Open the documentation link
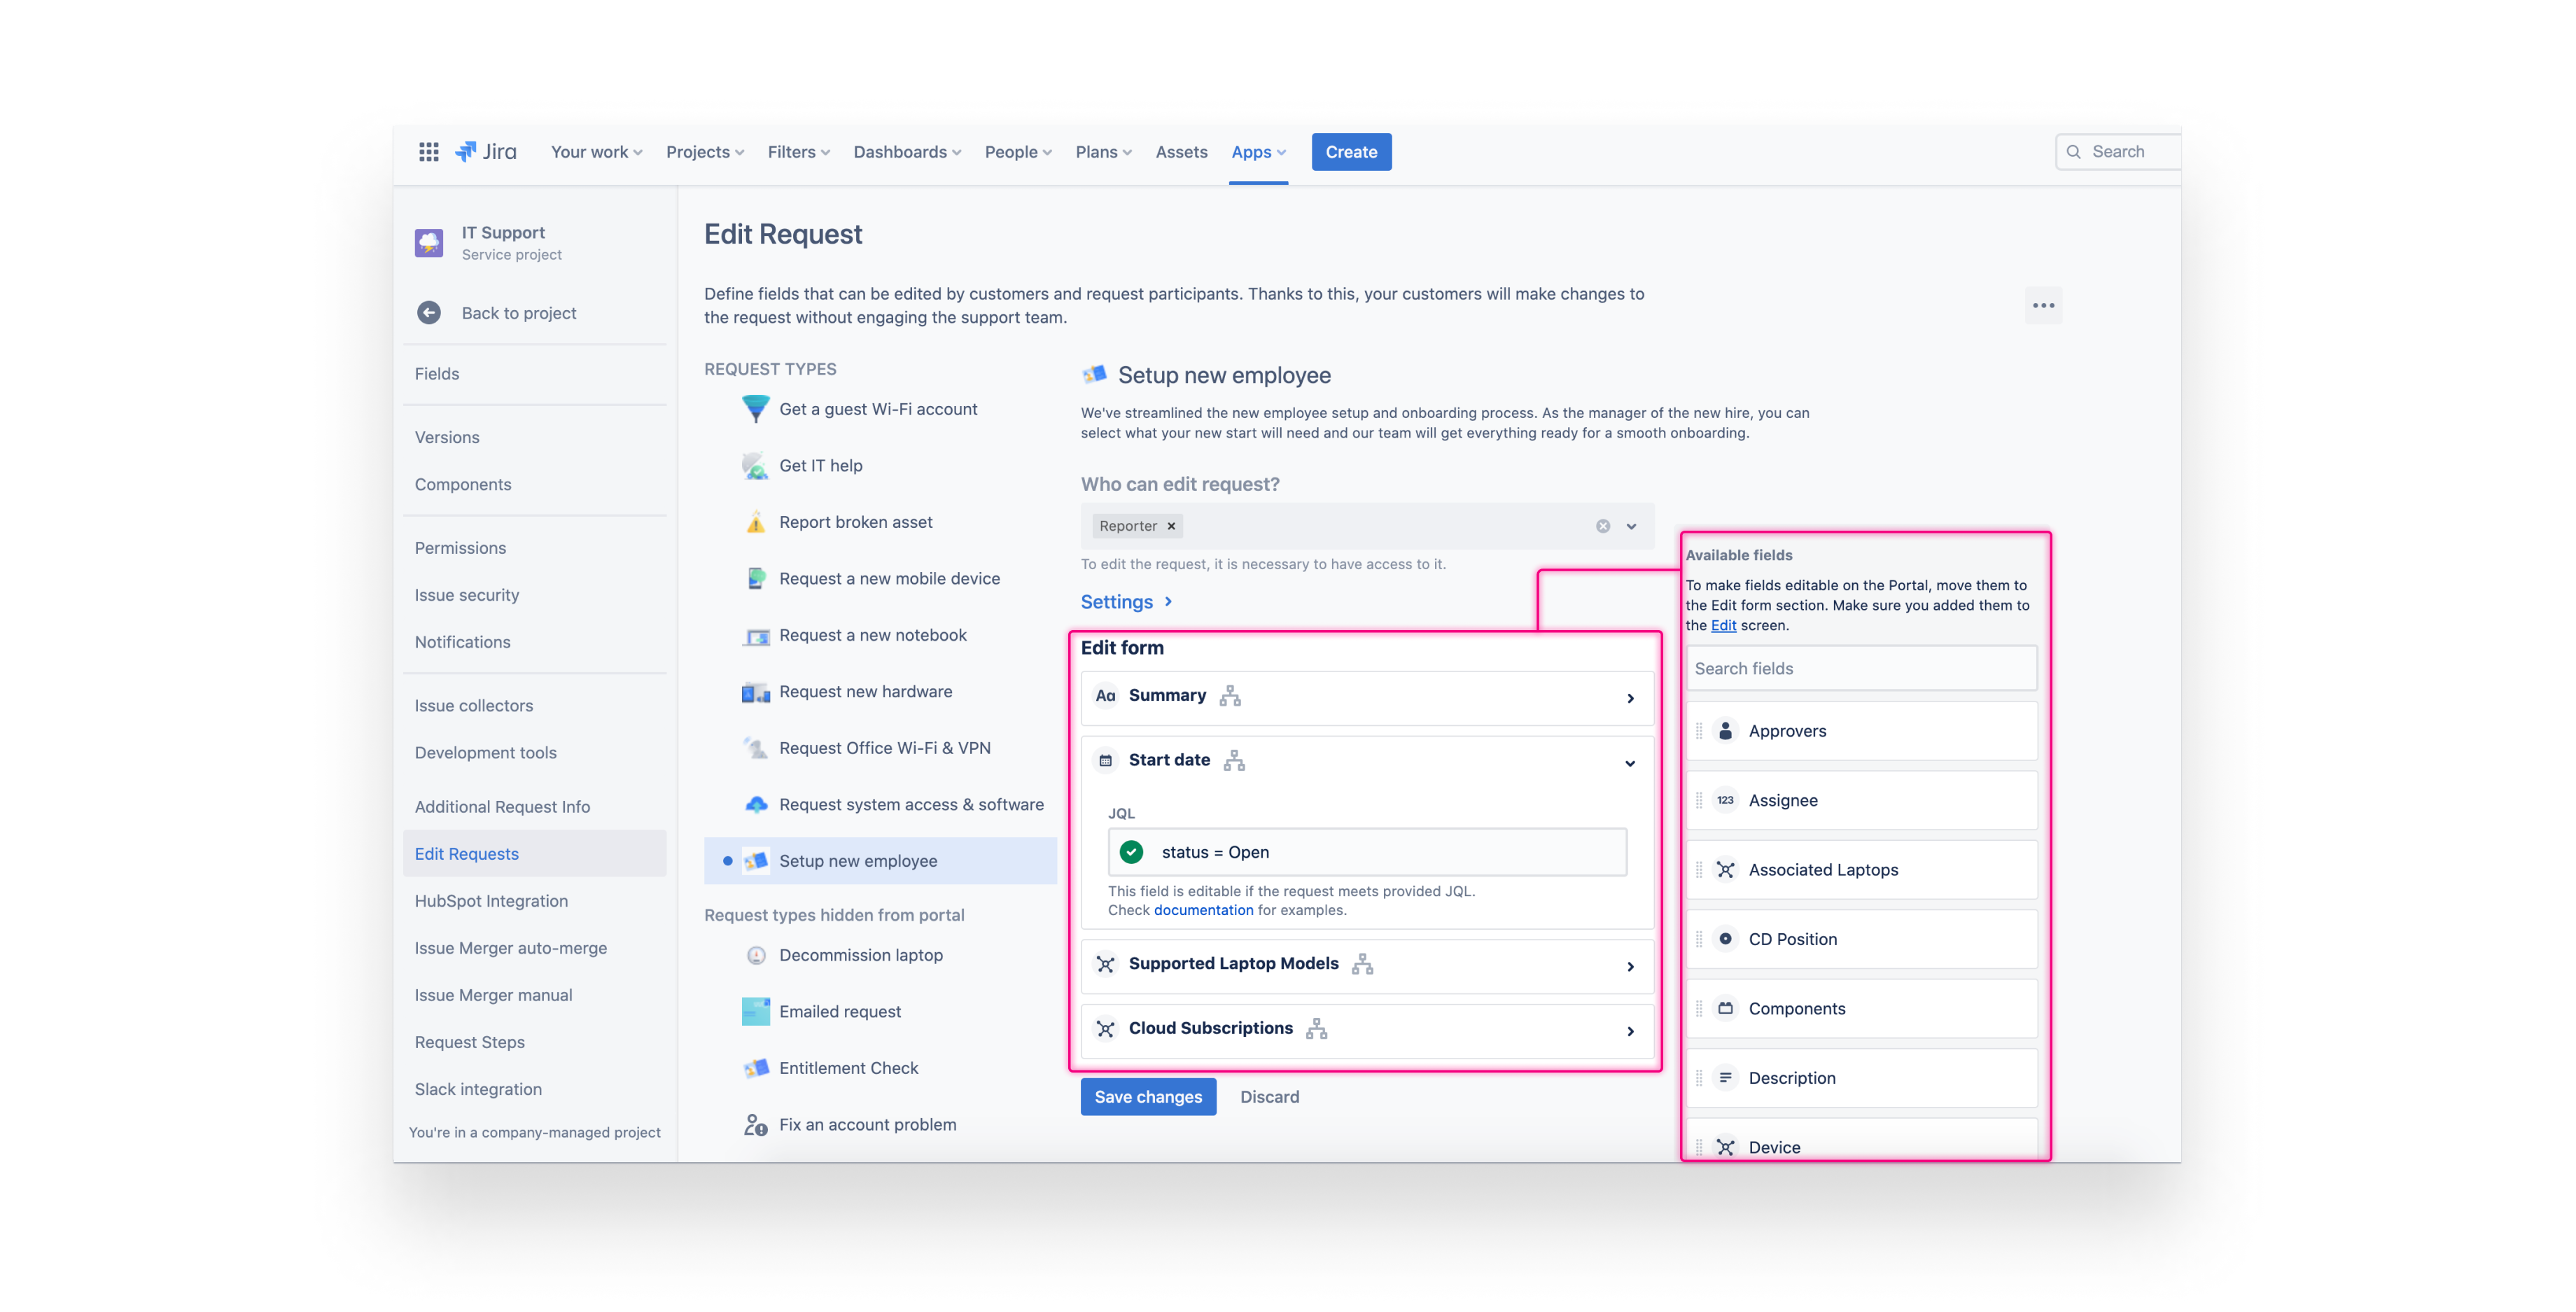The width and height of the screenshot is (2576, 1312). (1203, 910)
